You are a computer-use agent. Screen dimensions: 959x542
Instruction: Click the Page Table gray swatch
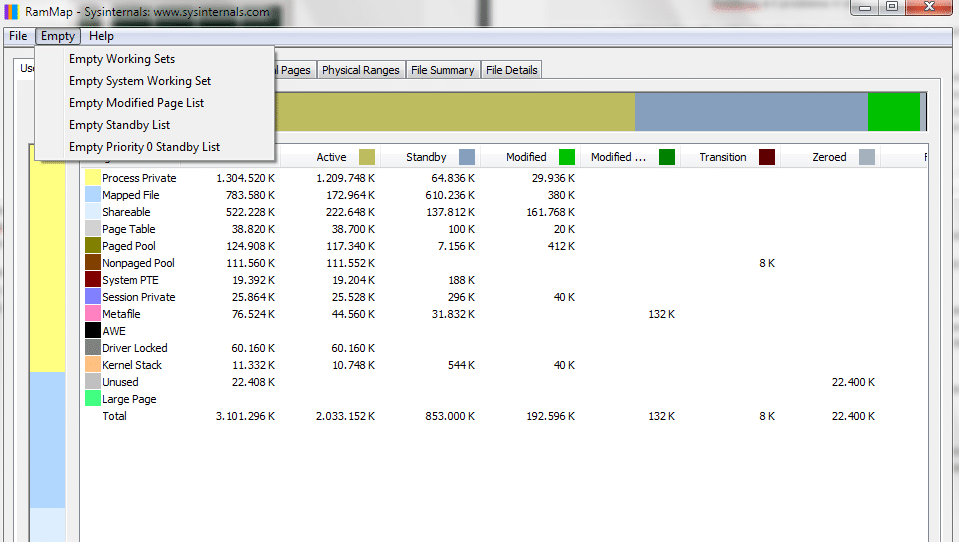click(x=93, y=229)
